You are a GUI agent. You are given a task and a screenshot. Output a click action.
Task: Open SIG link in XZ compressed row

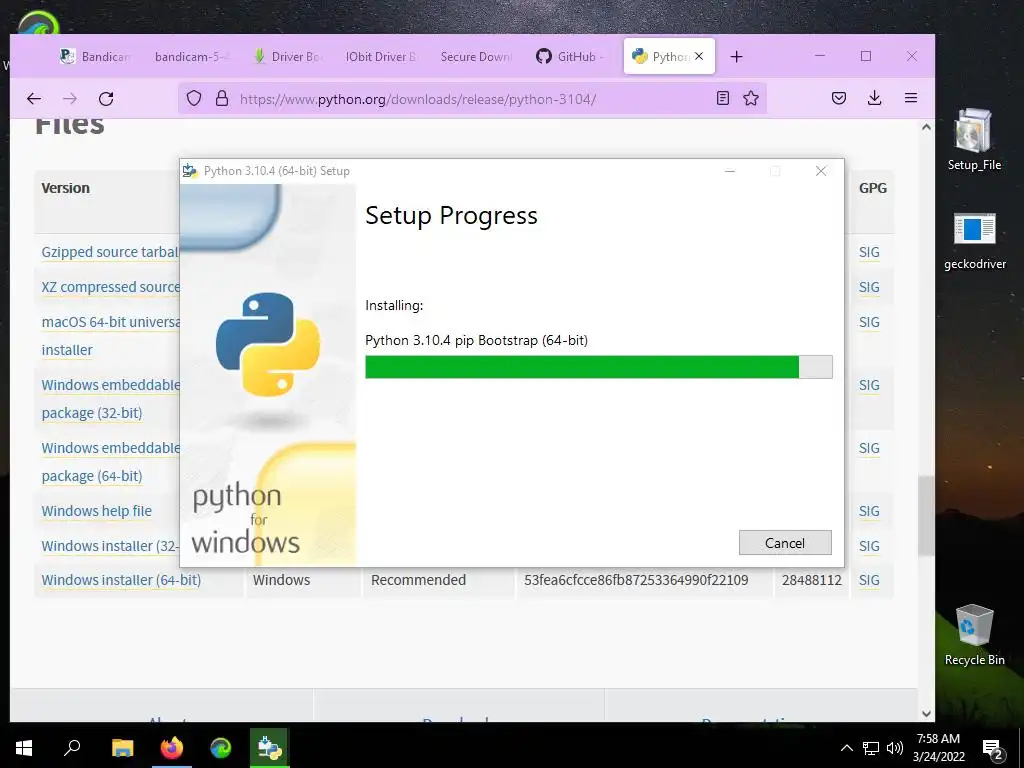tap(869, 287)
